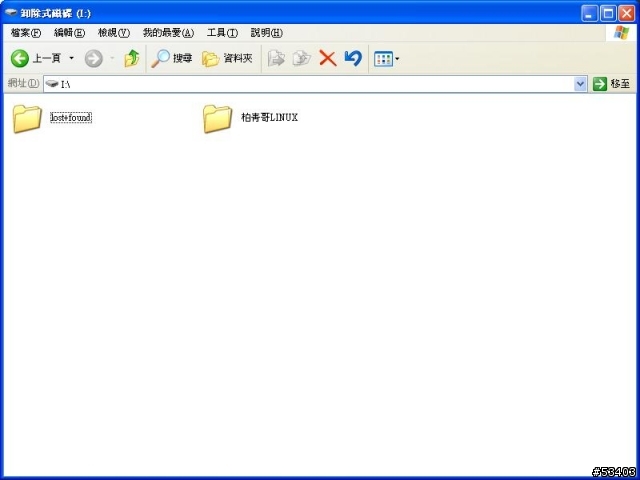The height and width of the screenshot is (480, 640).
Task: Click the drive icon in the title bar
Action: click(11, 13)
